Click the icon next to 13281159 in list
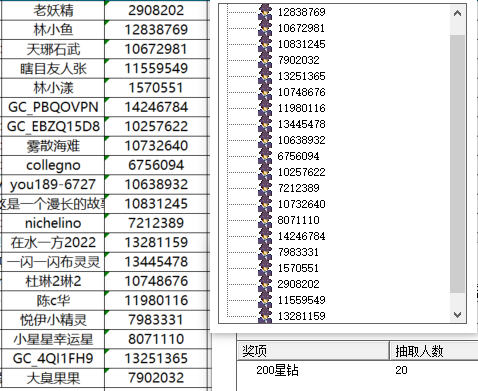478x391 pixels. coord(265,315)
